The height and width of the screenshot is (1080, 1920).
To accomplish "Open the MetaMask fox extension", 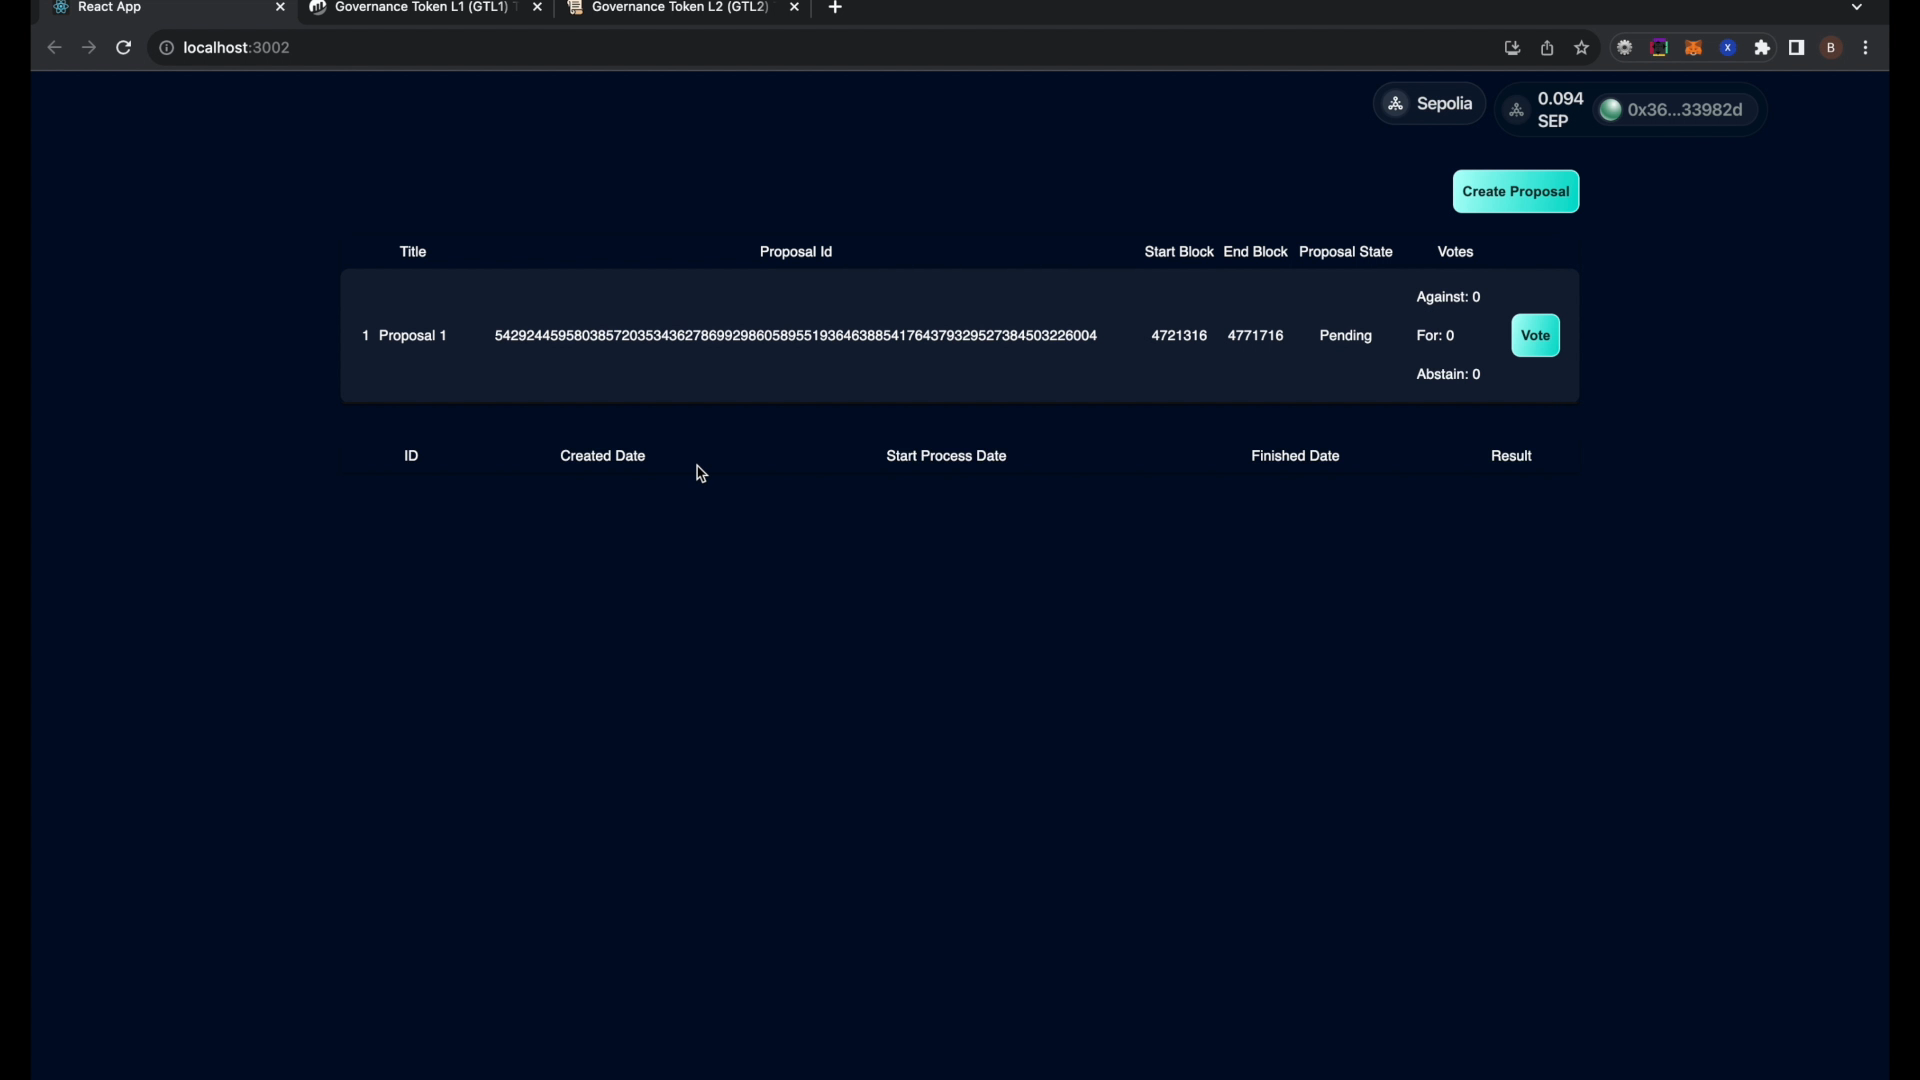I will tap(1693, 48).
